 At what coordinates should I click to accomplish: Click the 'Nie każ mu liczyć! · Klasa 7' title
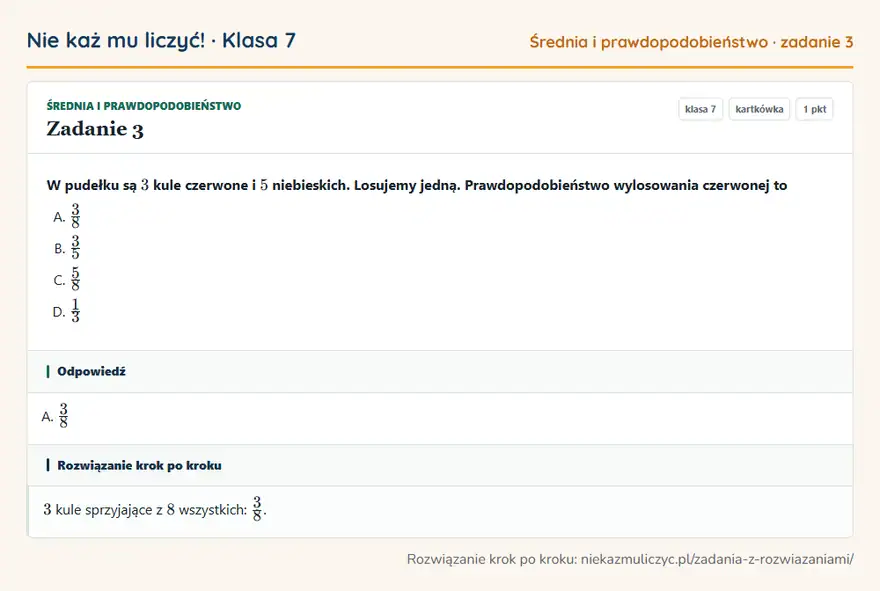point(161,40)
